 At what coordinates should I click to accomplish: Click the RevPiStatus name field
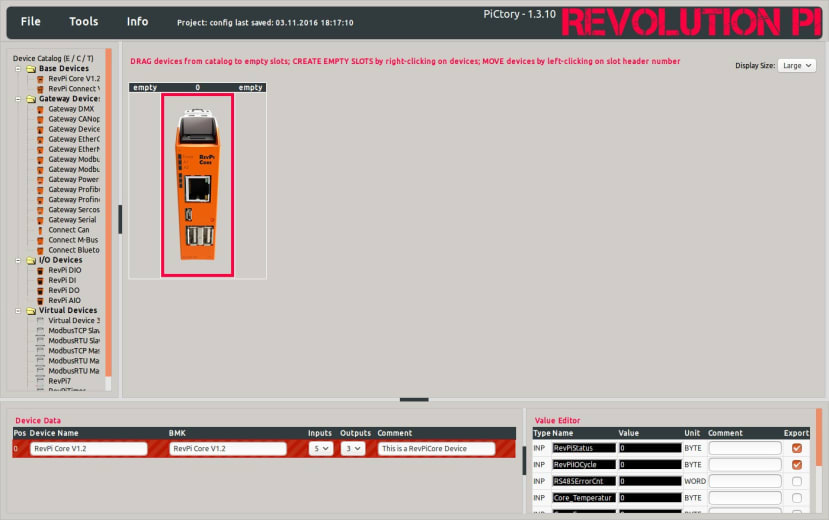(584, 448)
